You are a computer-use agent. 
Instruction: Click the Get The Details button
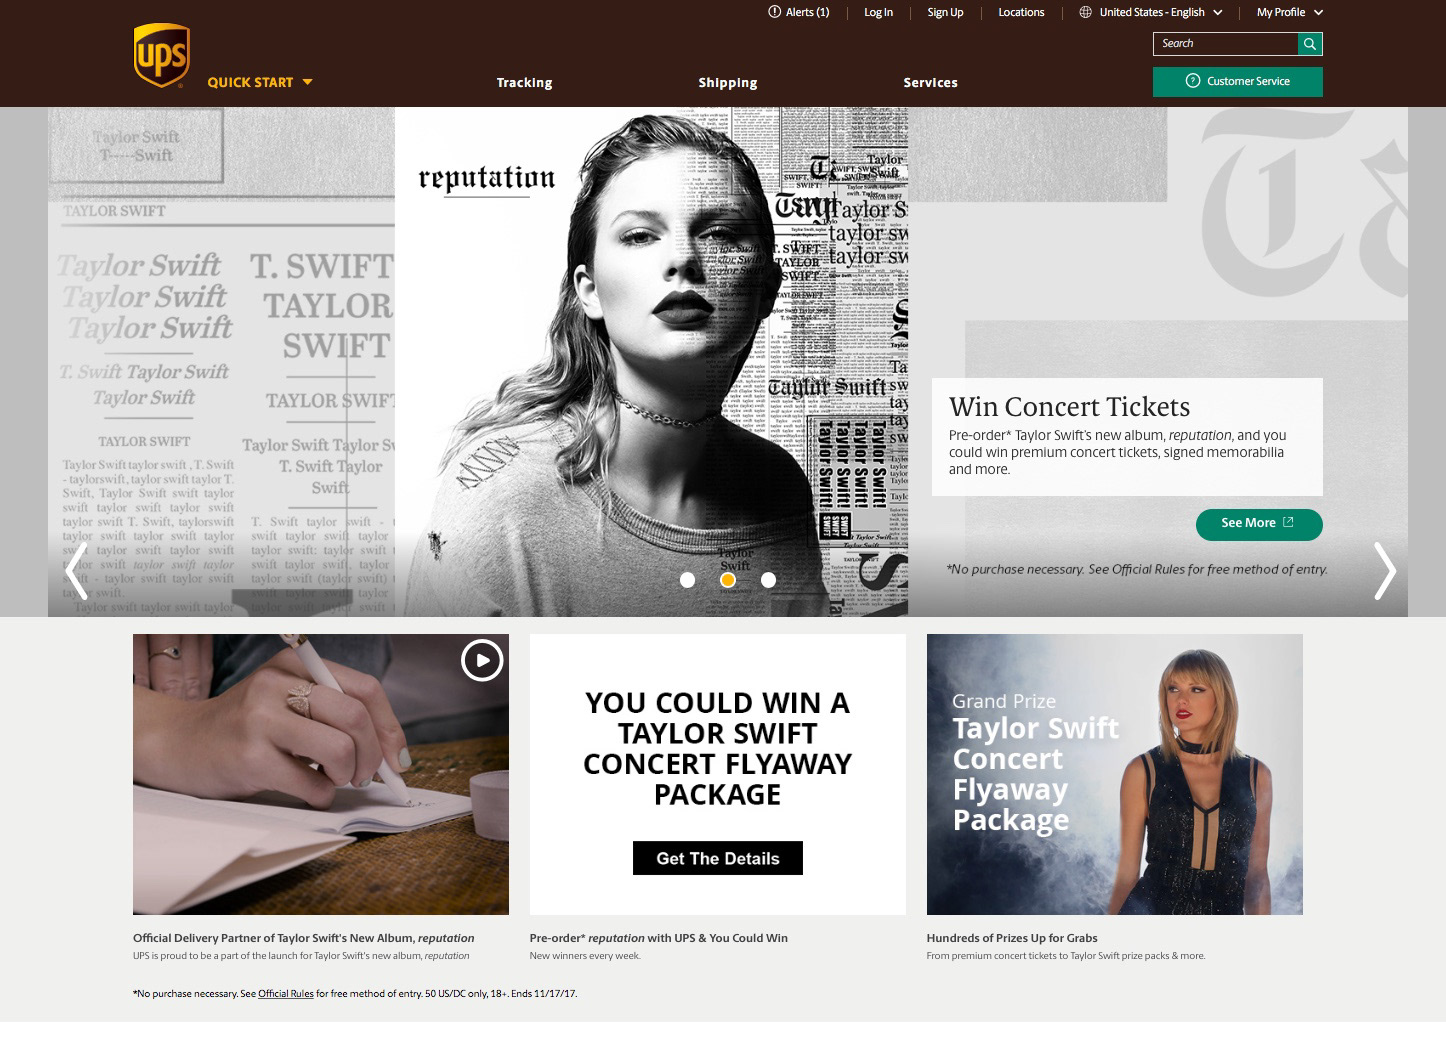click(x=718, y=858)
